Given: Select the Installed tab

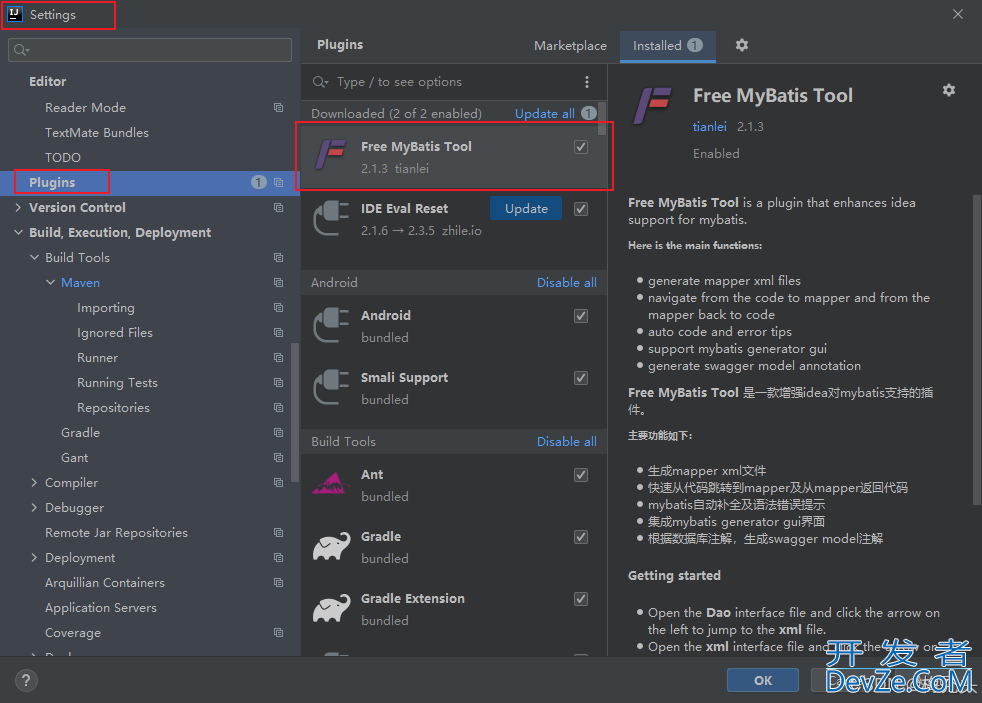Looking at the screenshot, I should pos(668,46).
